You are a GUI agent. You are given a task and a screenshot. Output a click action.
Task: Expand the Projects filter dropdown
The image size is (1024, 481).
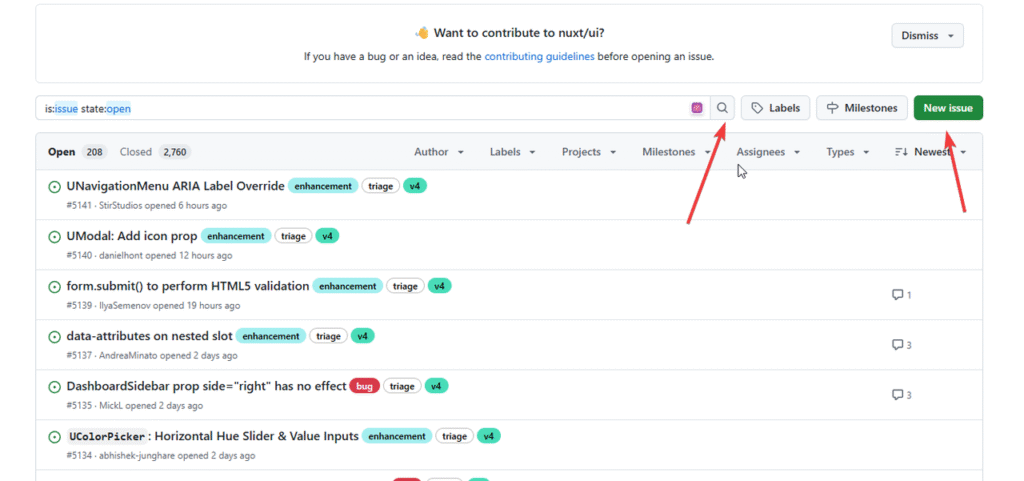tap(588, 152)
